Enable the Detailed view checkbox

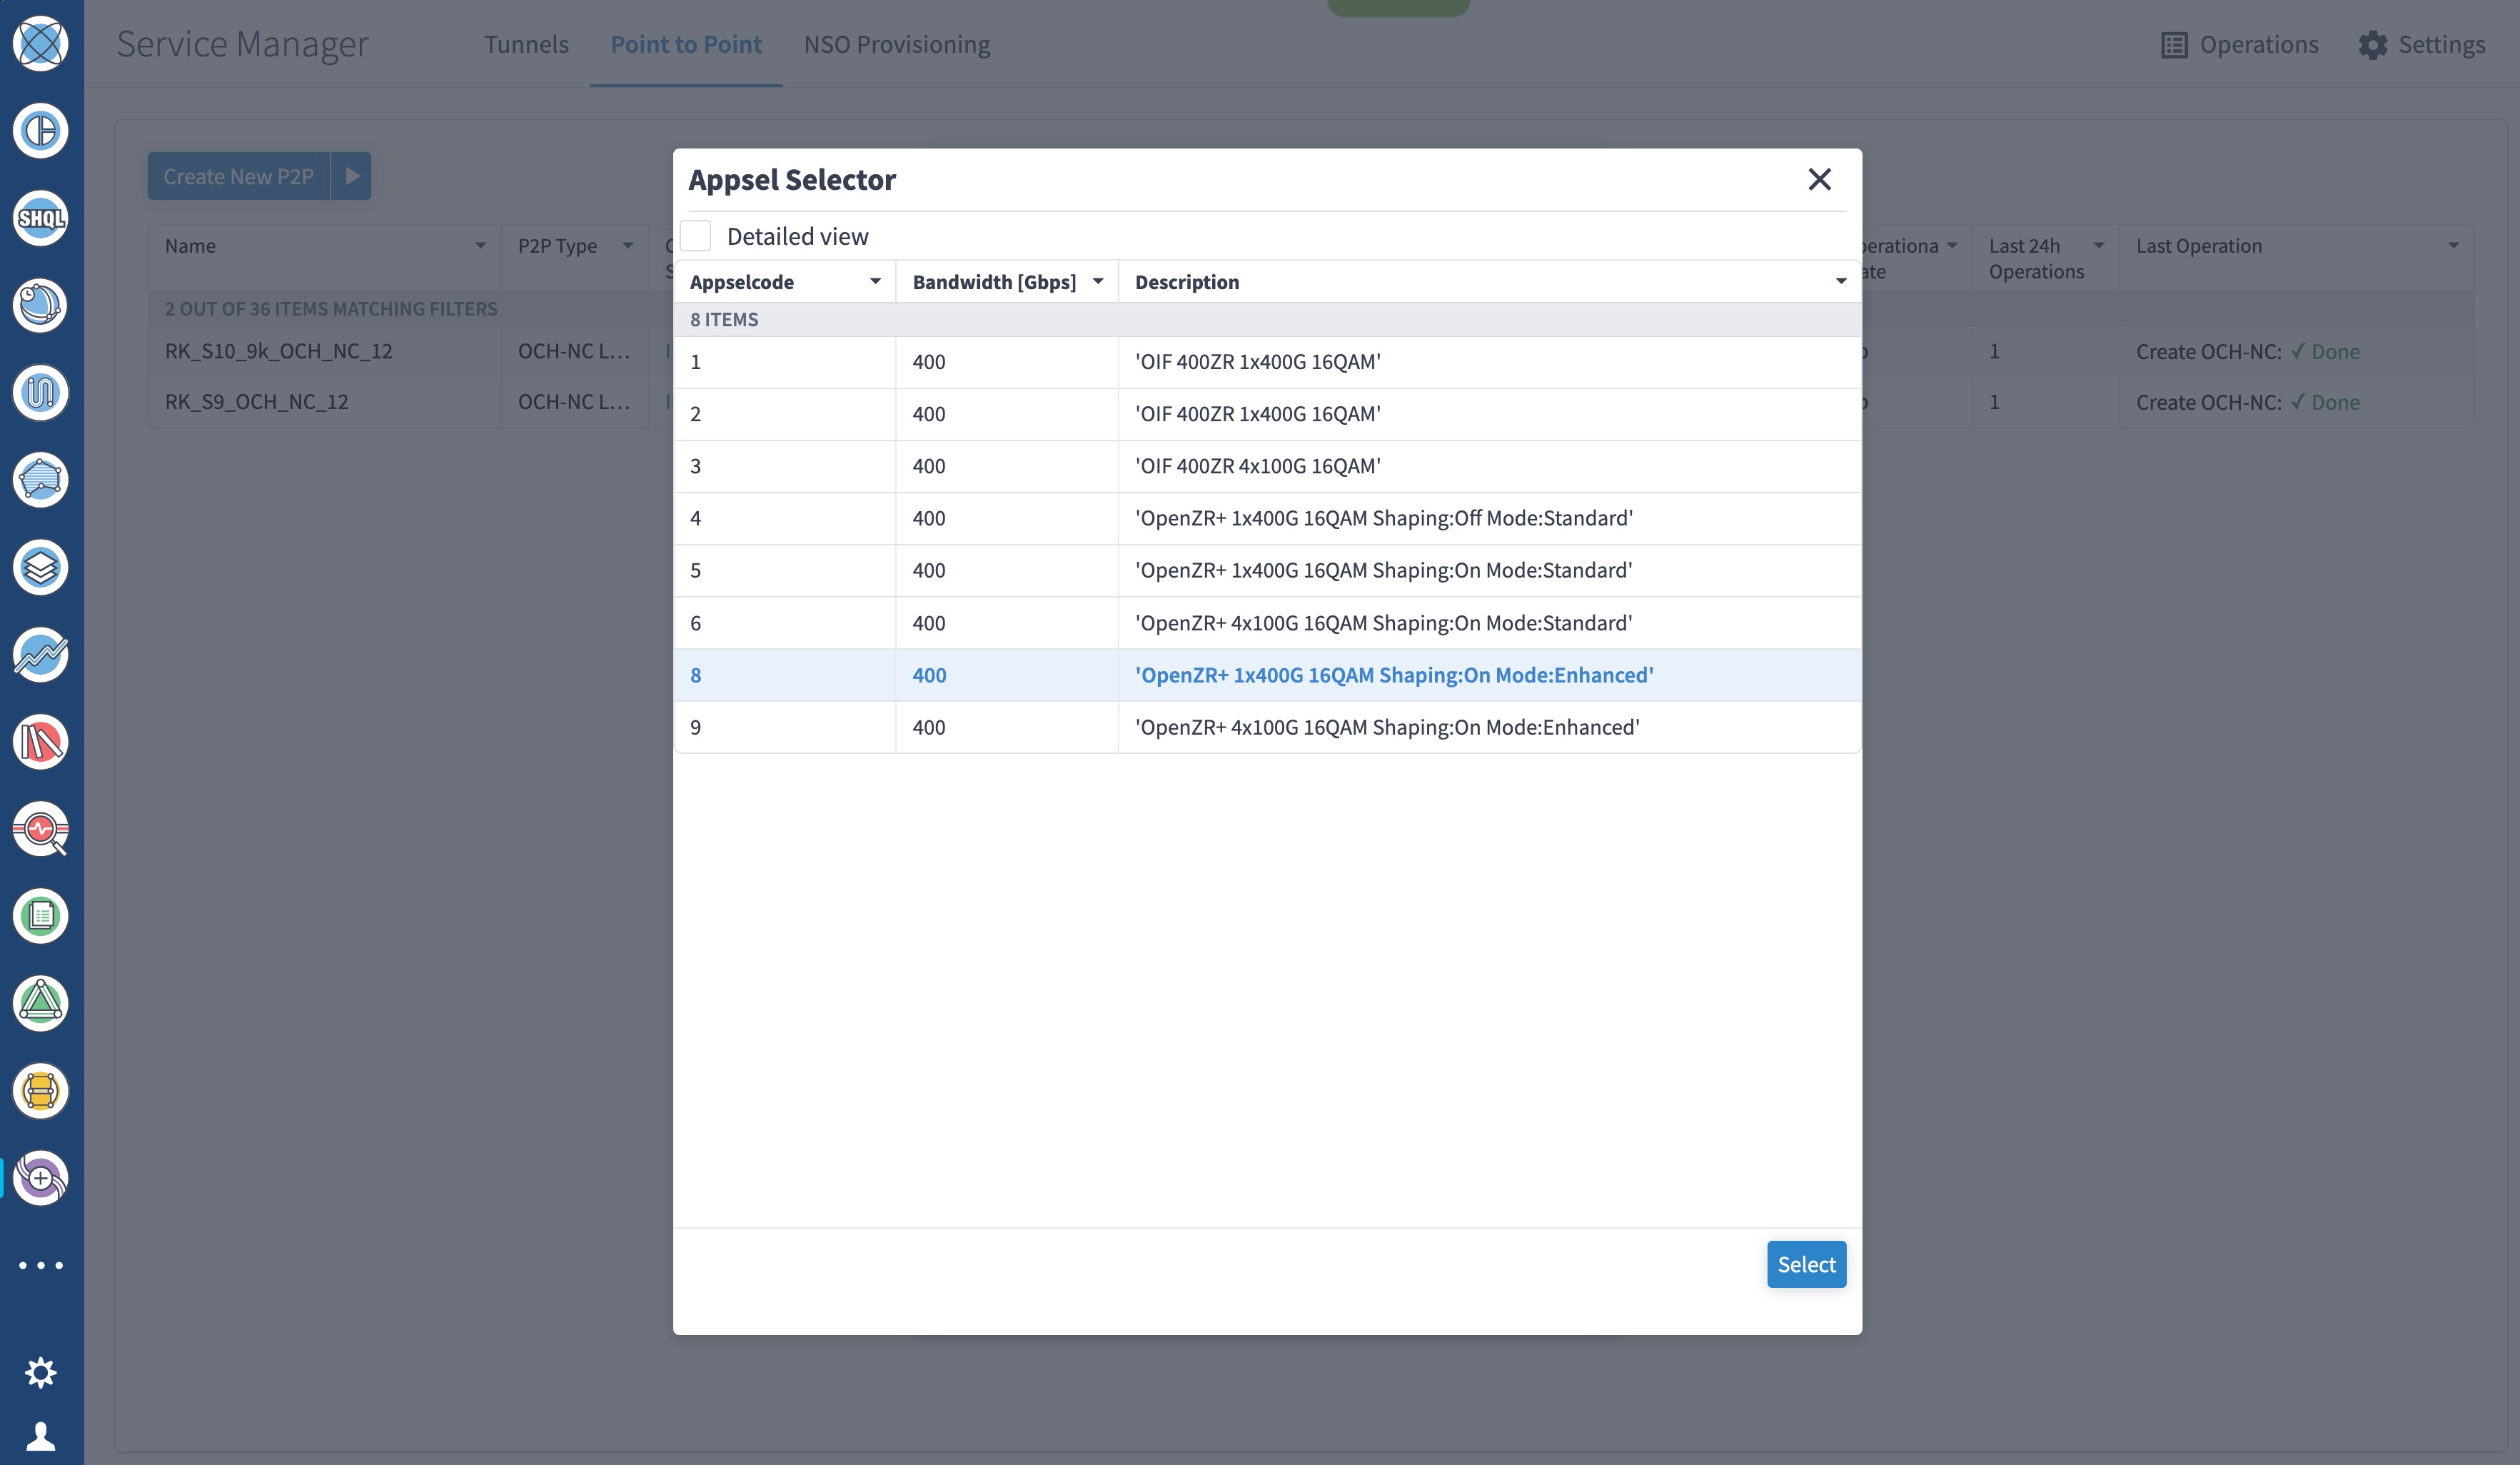[695, 235]
